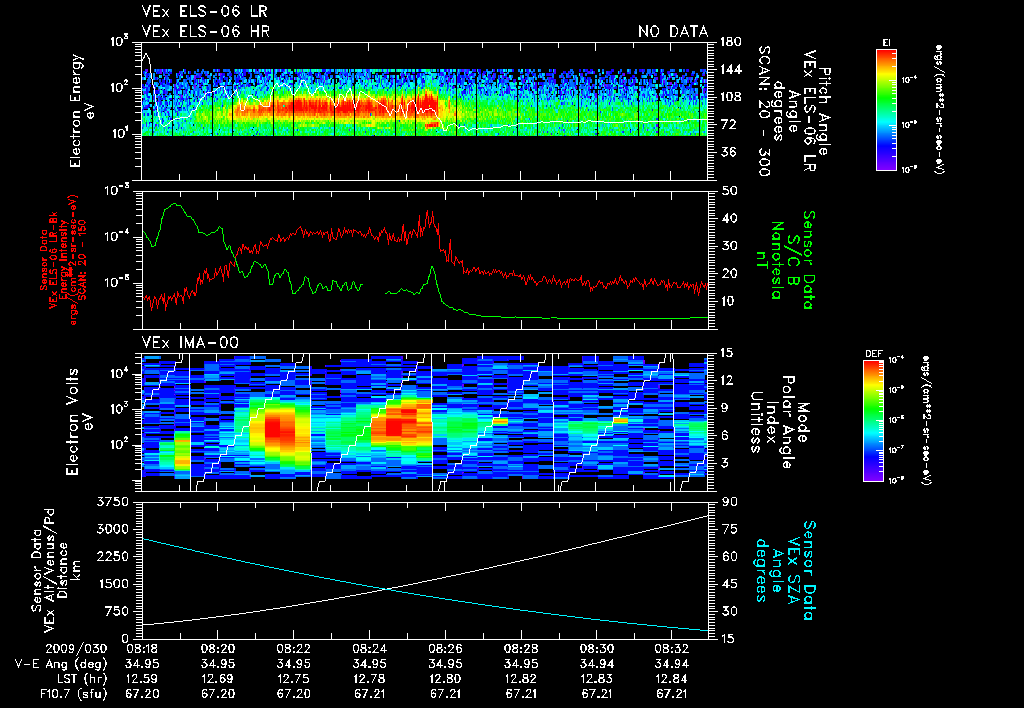Click the 40 nT tick label
This screenshot has height=708, width=1024.
pyautogui.click(x=728, y=218)
